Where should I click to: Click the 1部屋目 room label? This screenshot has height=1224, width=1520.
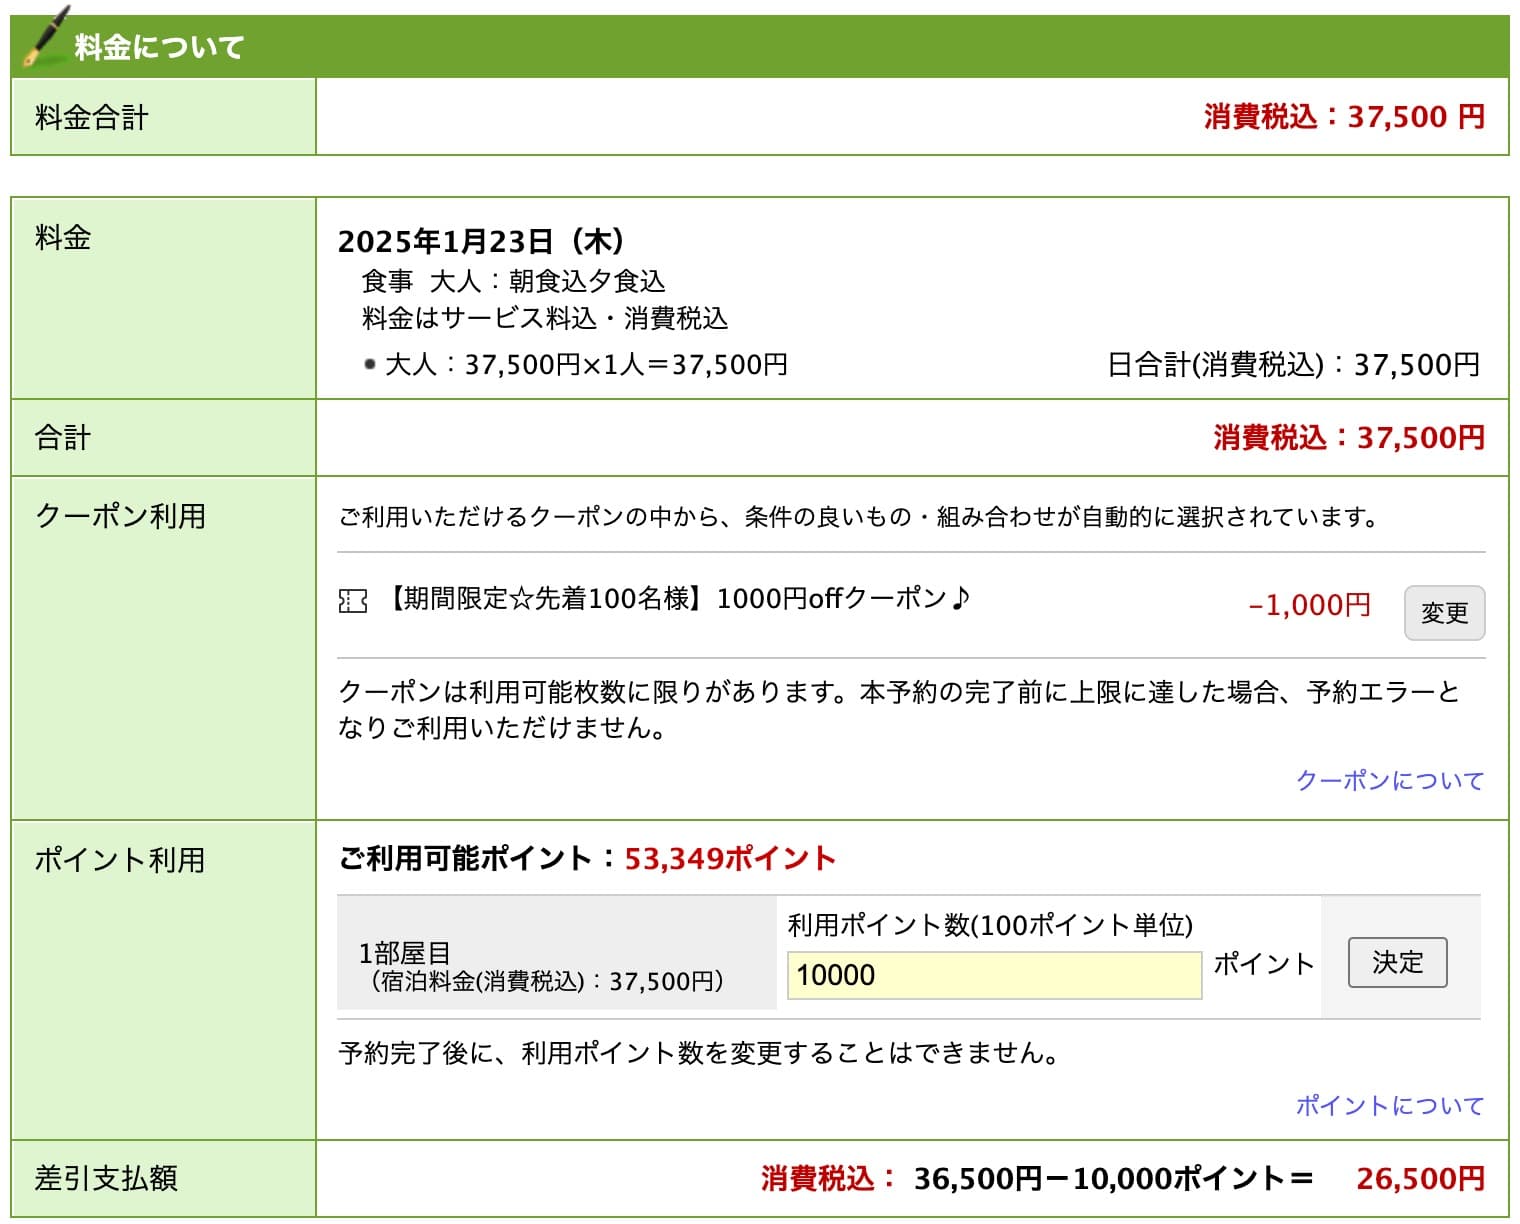coord(405,953)
